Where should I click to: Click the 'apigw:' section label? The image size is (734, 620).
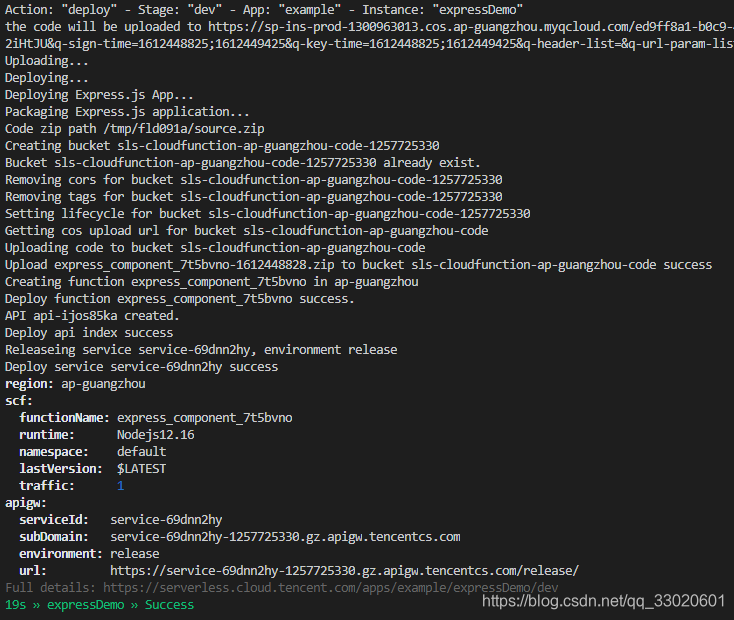26,502
